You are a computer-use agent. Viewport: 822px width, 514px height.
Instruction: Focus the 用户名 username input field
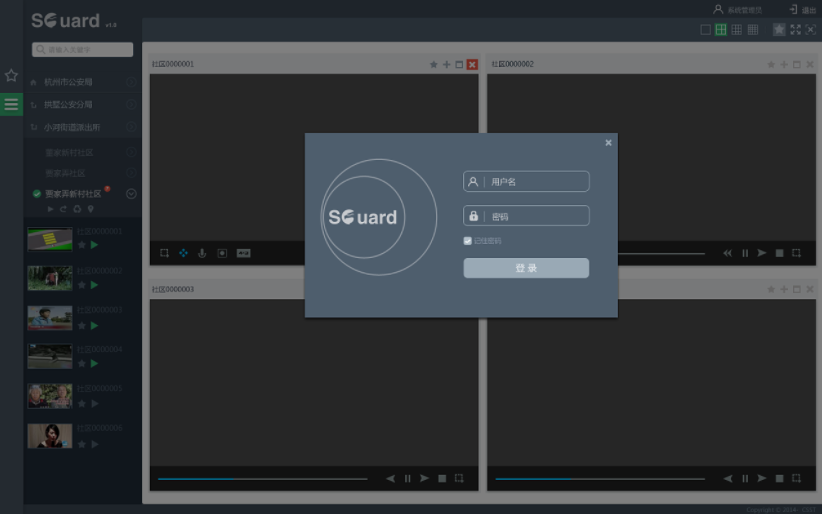tap(535, 182)
